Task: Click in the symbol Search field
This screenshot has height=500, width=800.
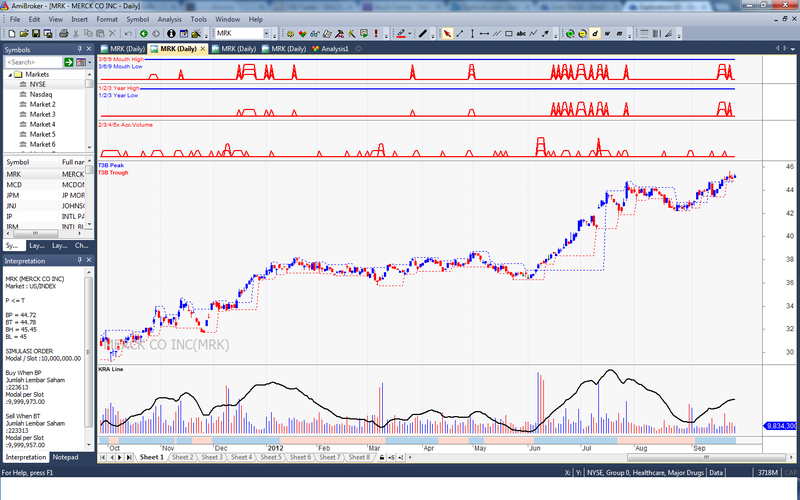Action: click(34, 62)
